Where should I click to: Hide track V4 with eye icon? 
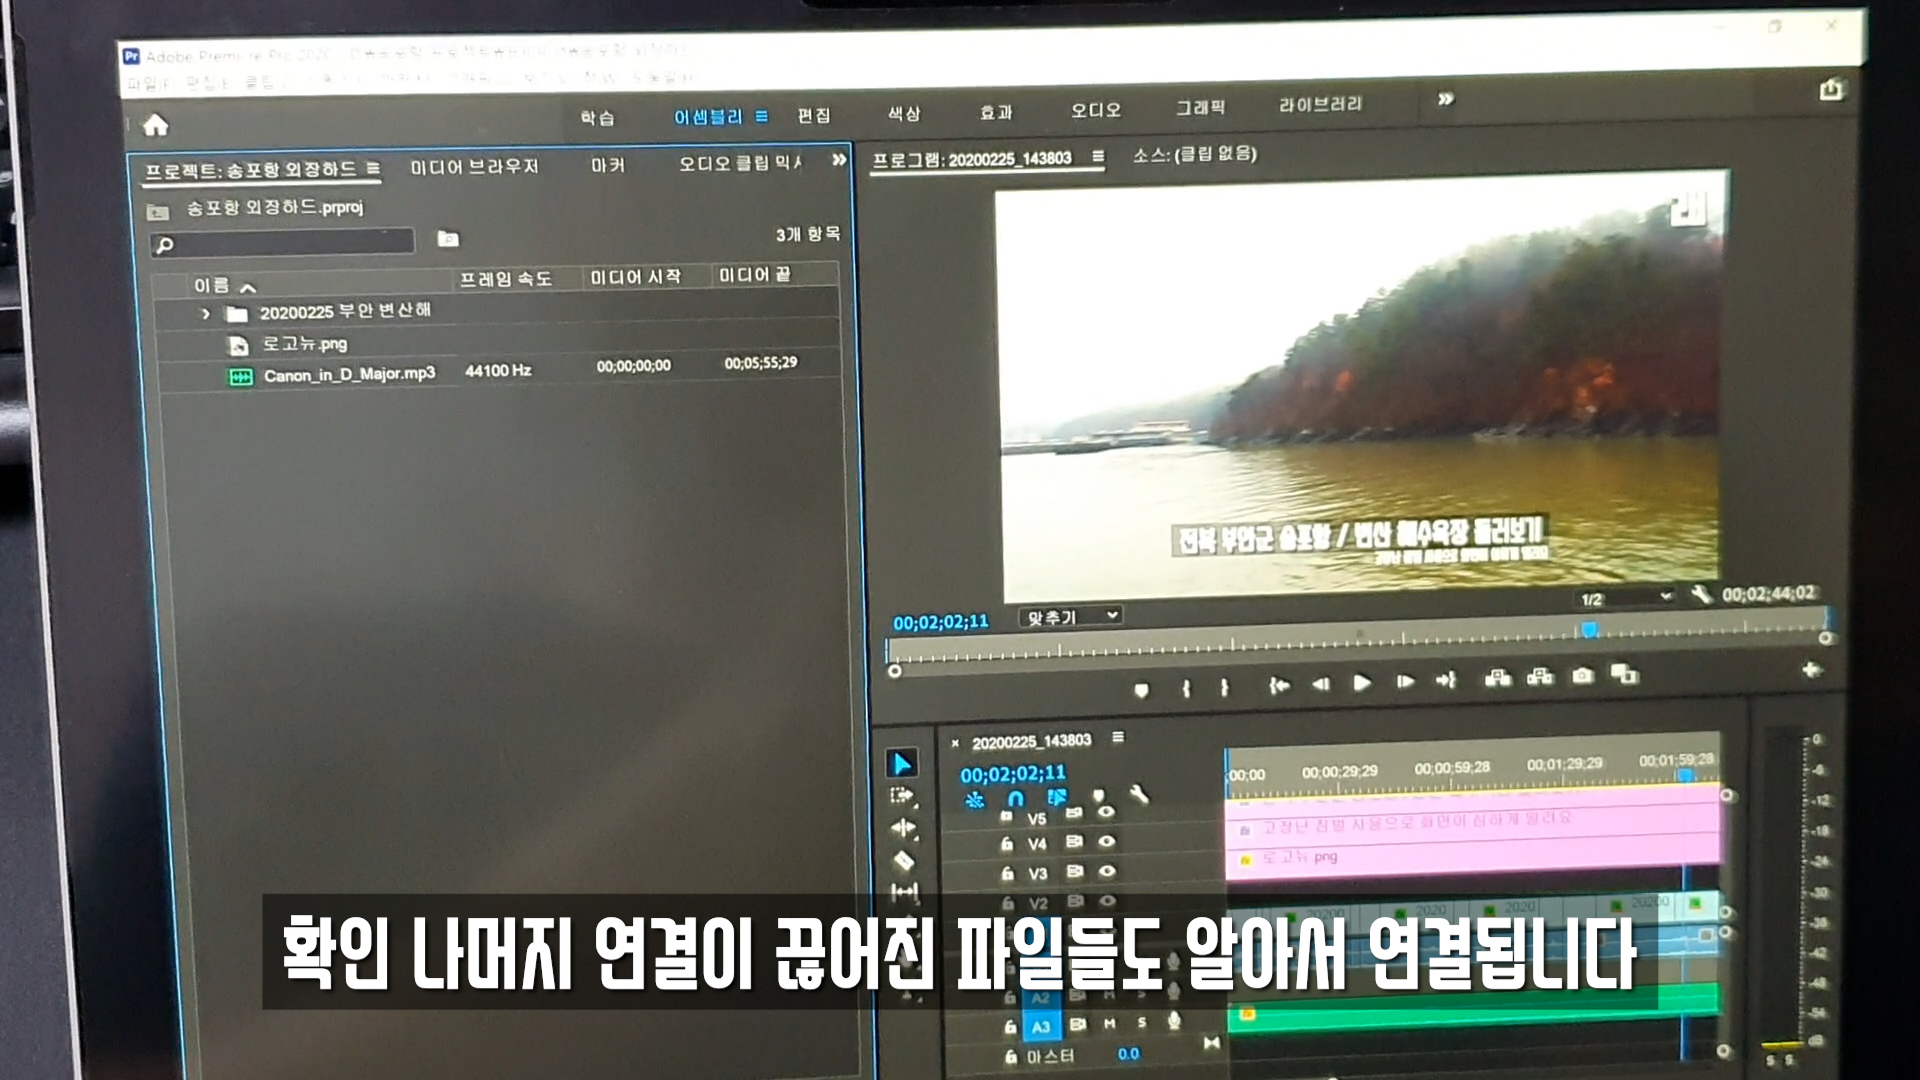pyautogui.click(x=1106, y=842)
